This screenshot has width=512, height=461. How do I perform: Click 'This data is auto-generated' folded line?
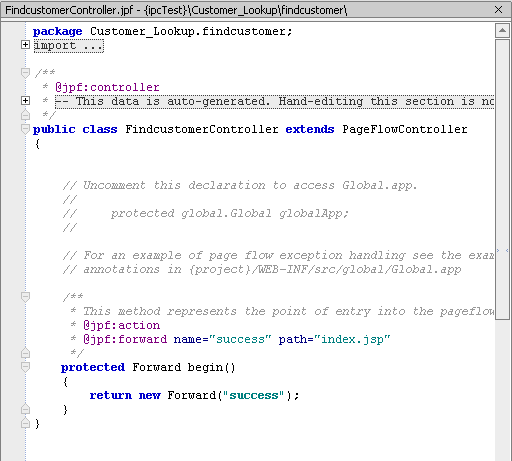(275, 101)
